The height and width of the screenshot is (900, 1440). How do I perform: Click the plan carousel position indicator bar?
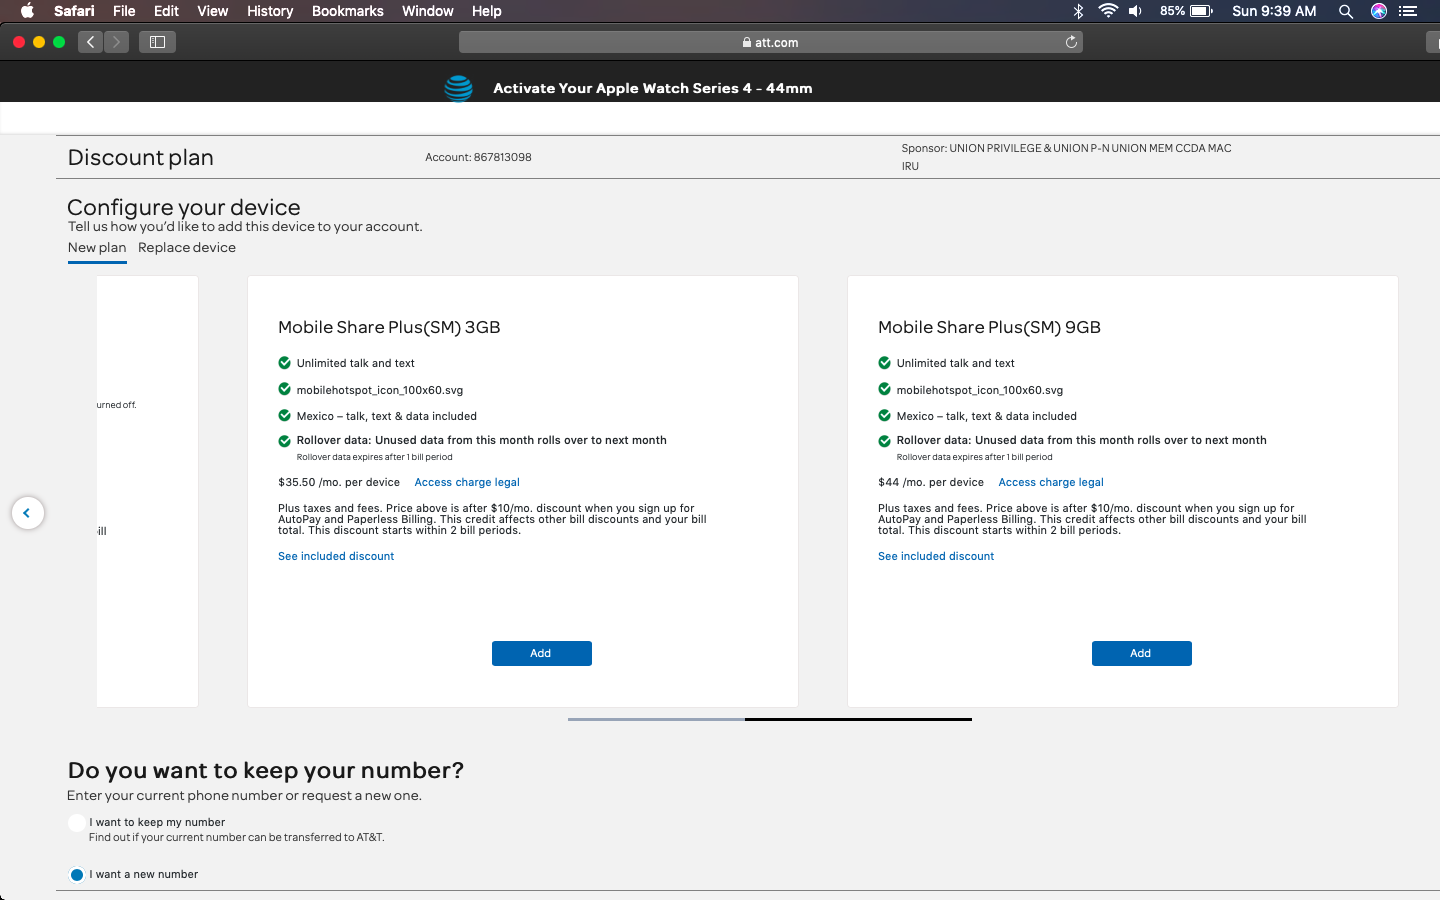[770, 719]
